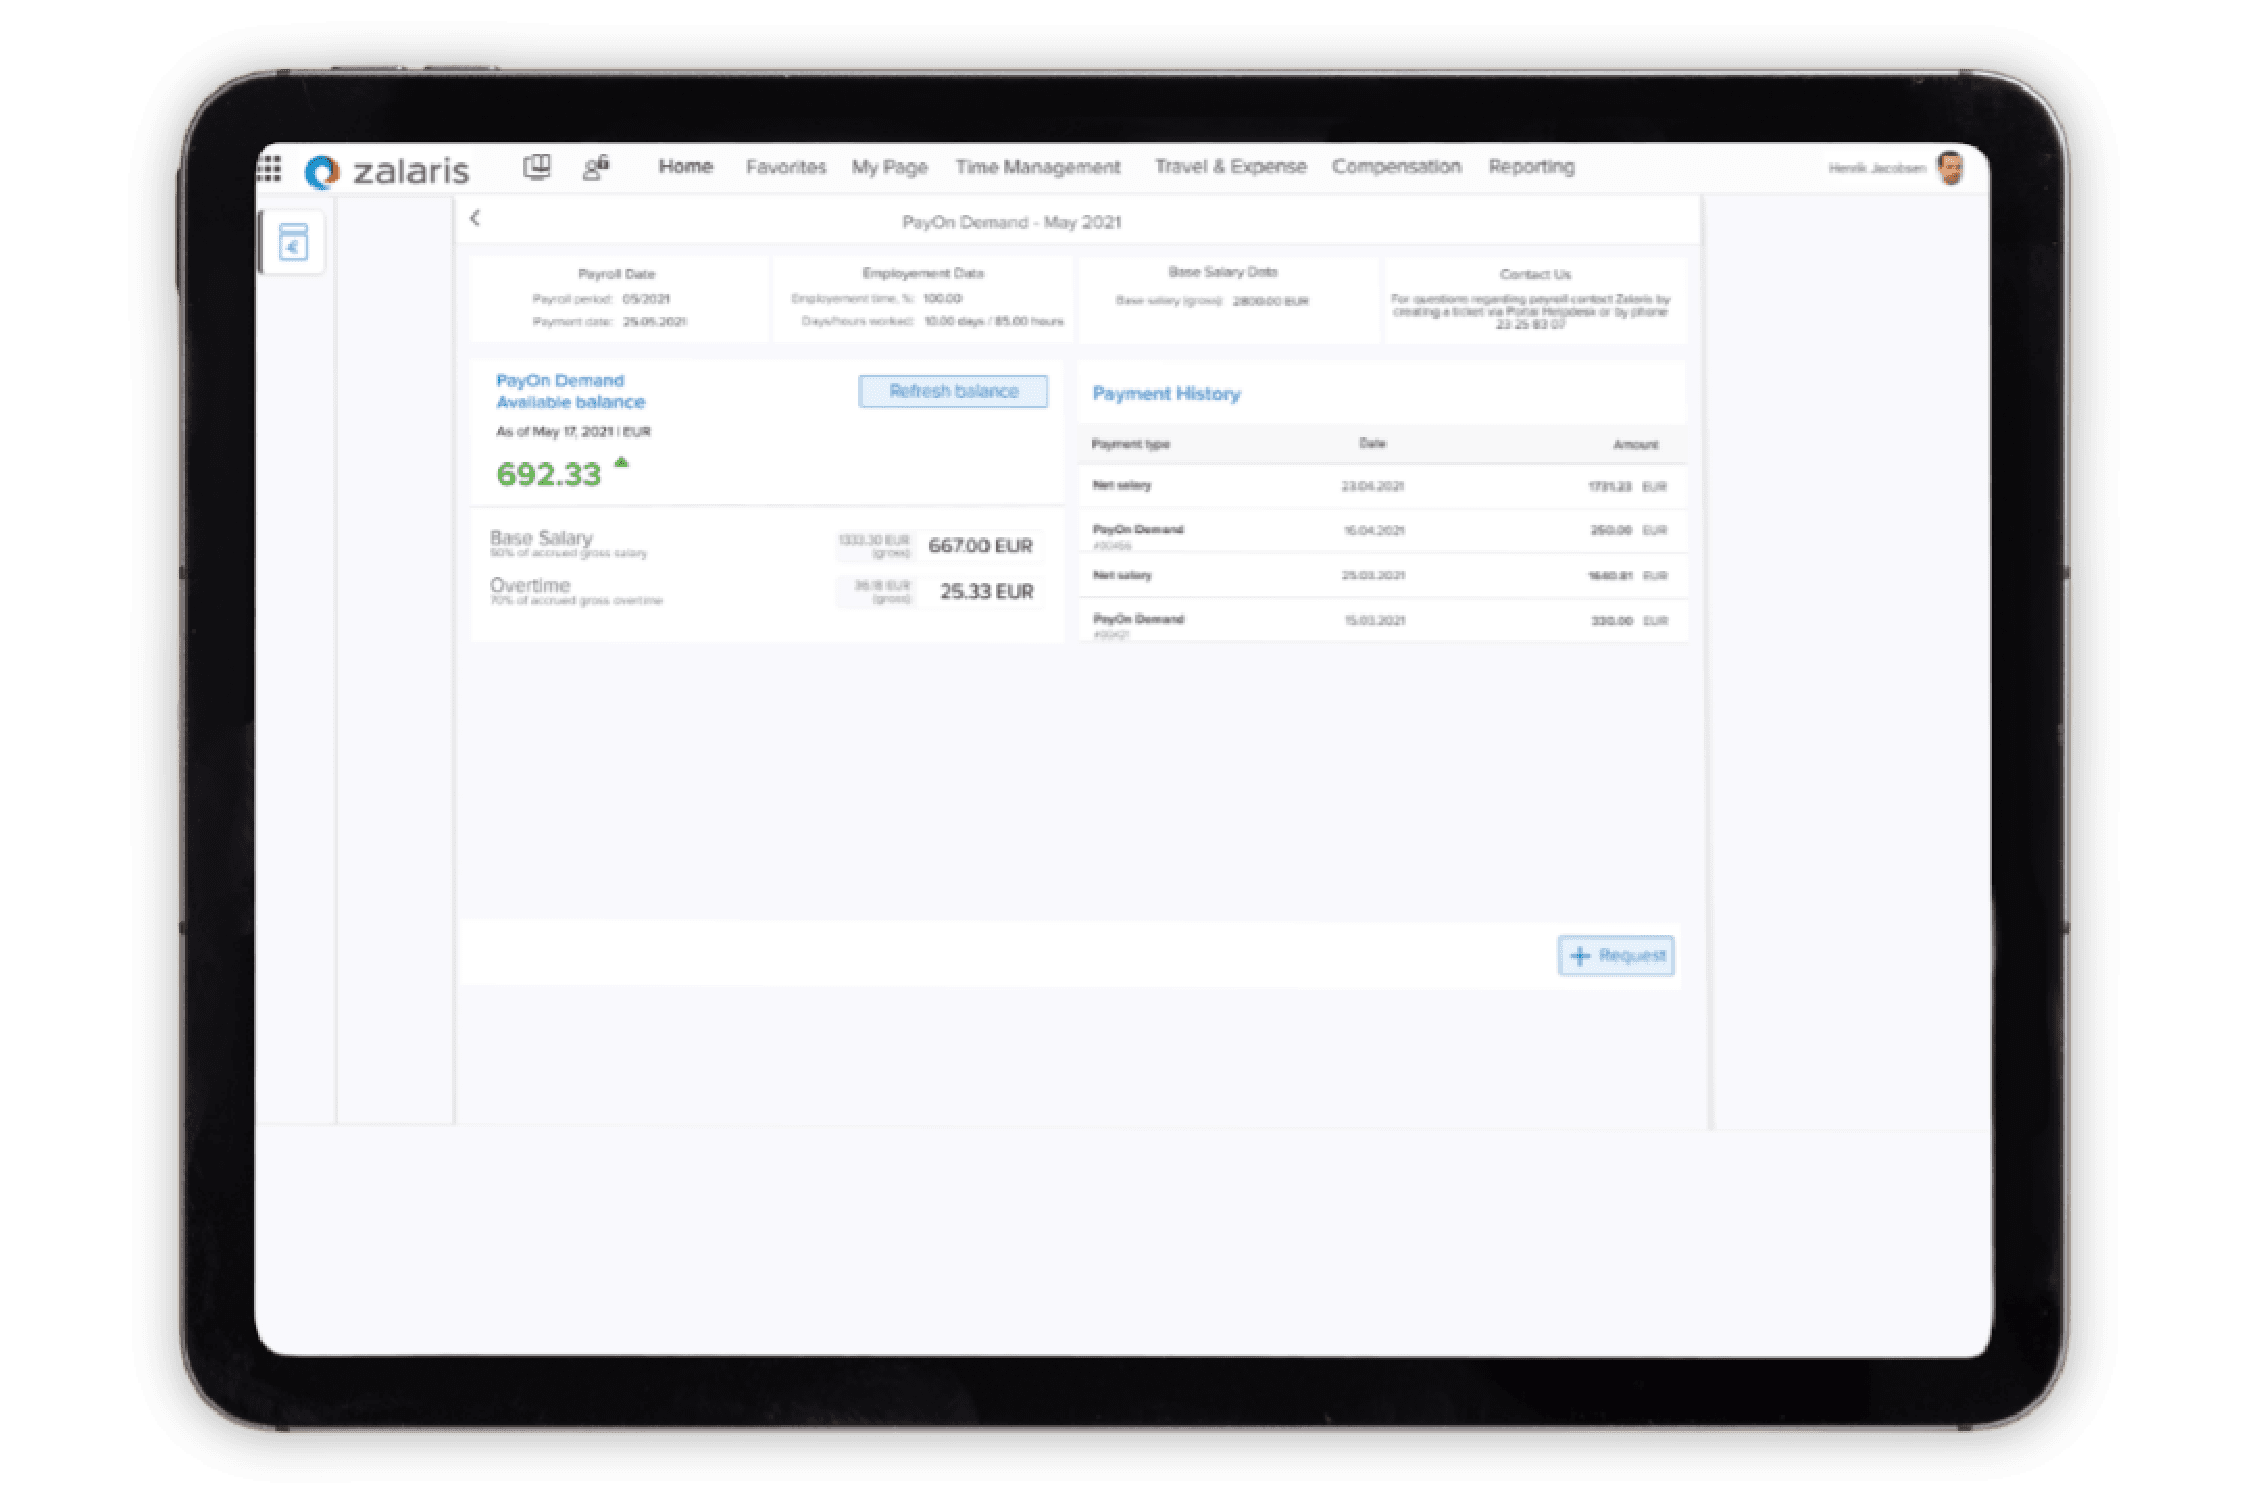Open Henrik Jacobsen's profile avatar
Screen dimensions: 2250x1500
pyautogui.click(x=1951, y=167)
